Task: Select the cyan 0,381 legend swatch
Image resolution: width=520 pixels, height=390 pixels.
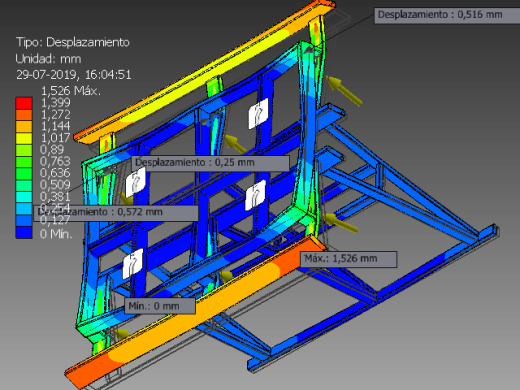Action: 24,197
